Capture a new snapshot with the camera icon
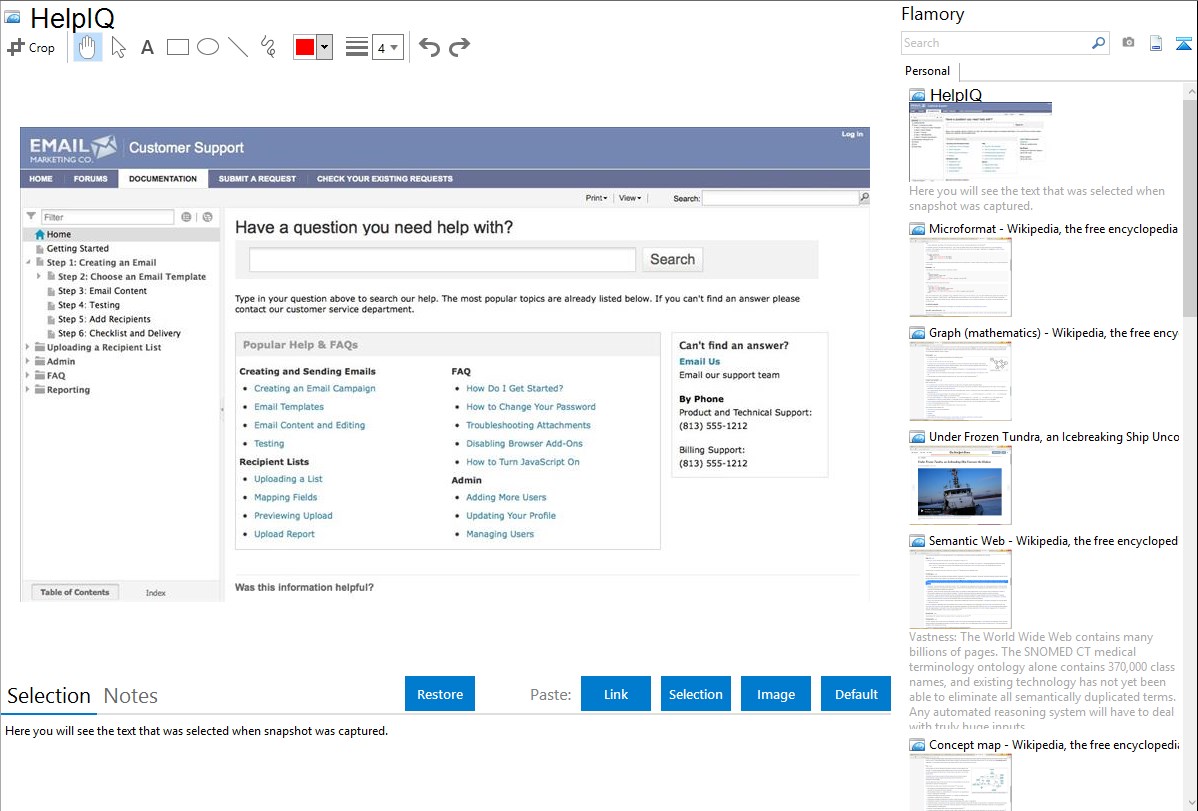The image size is (1198, 811). 1128,43
